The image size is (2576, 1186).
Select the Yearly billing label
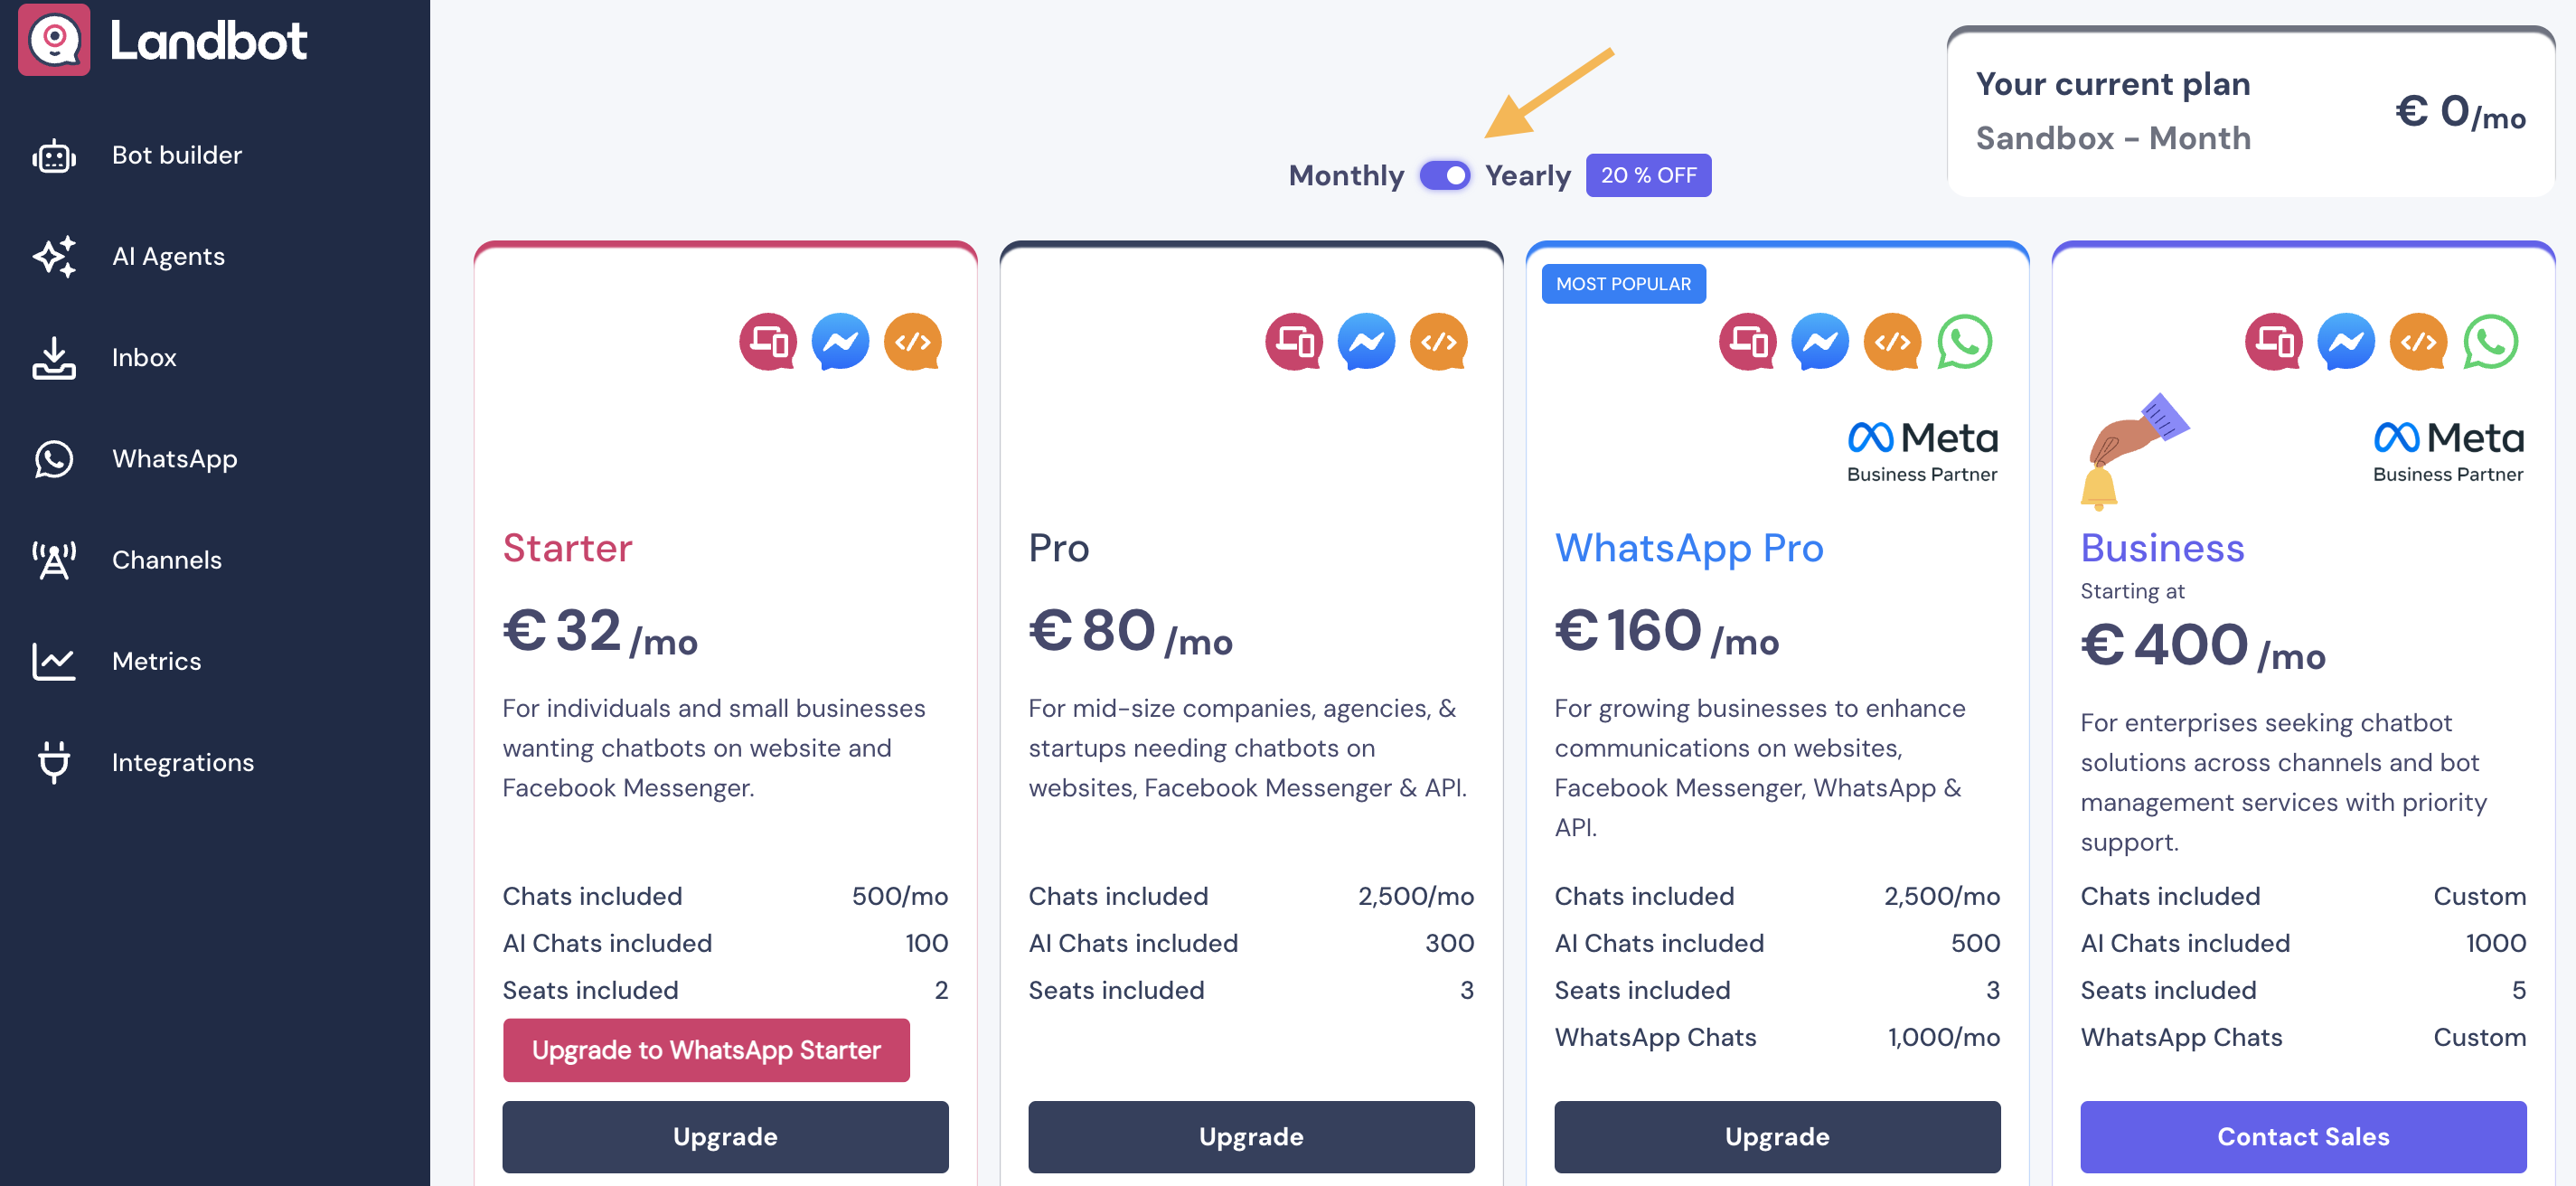click(x=1527, y=176)
